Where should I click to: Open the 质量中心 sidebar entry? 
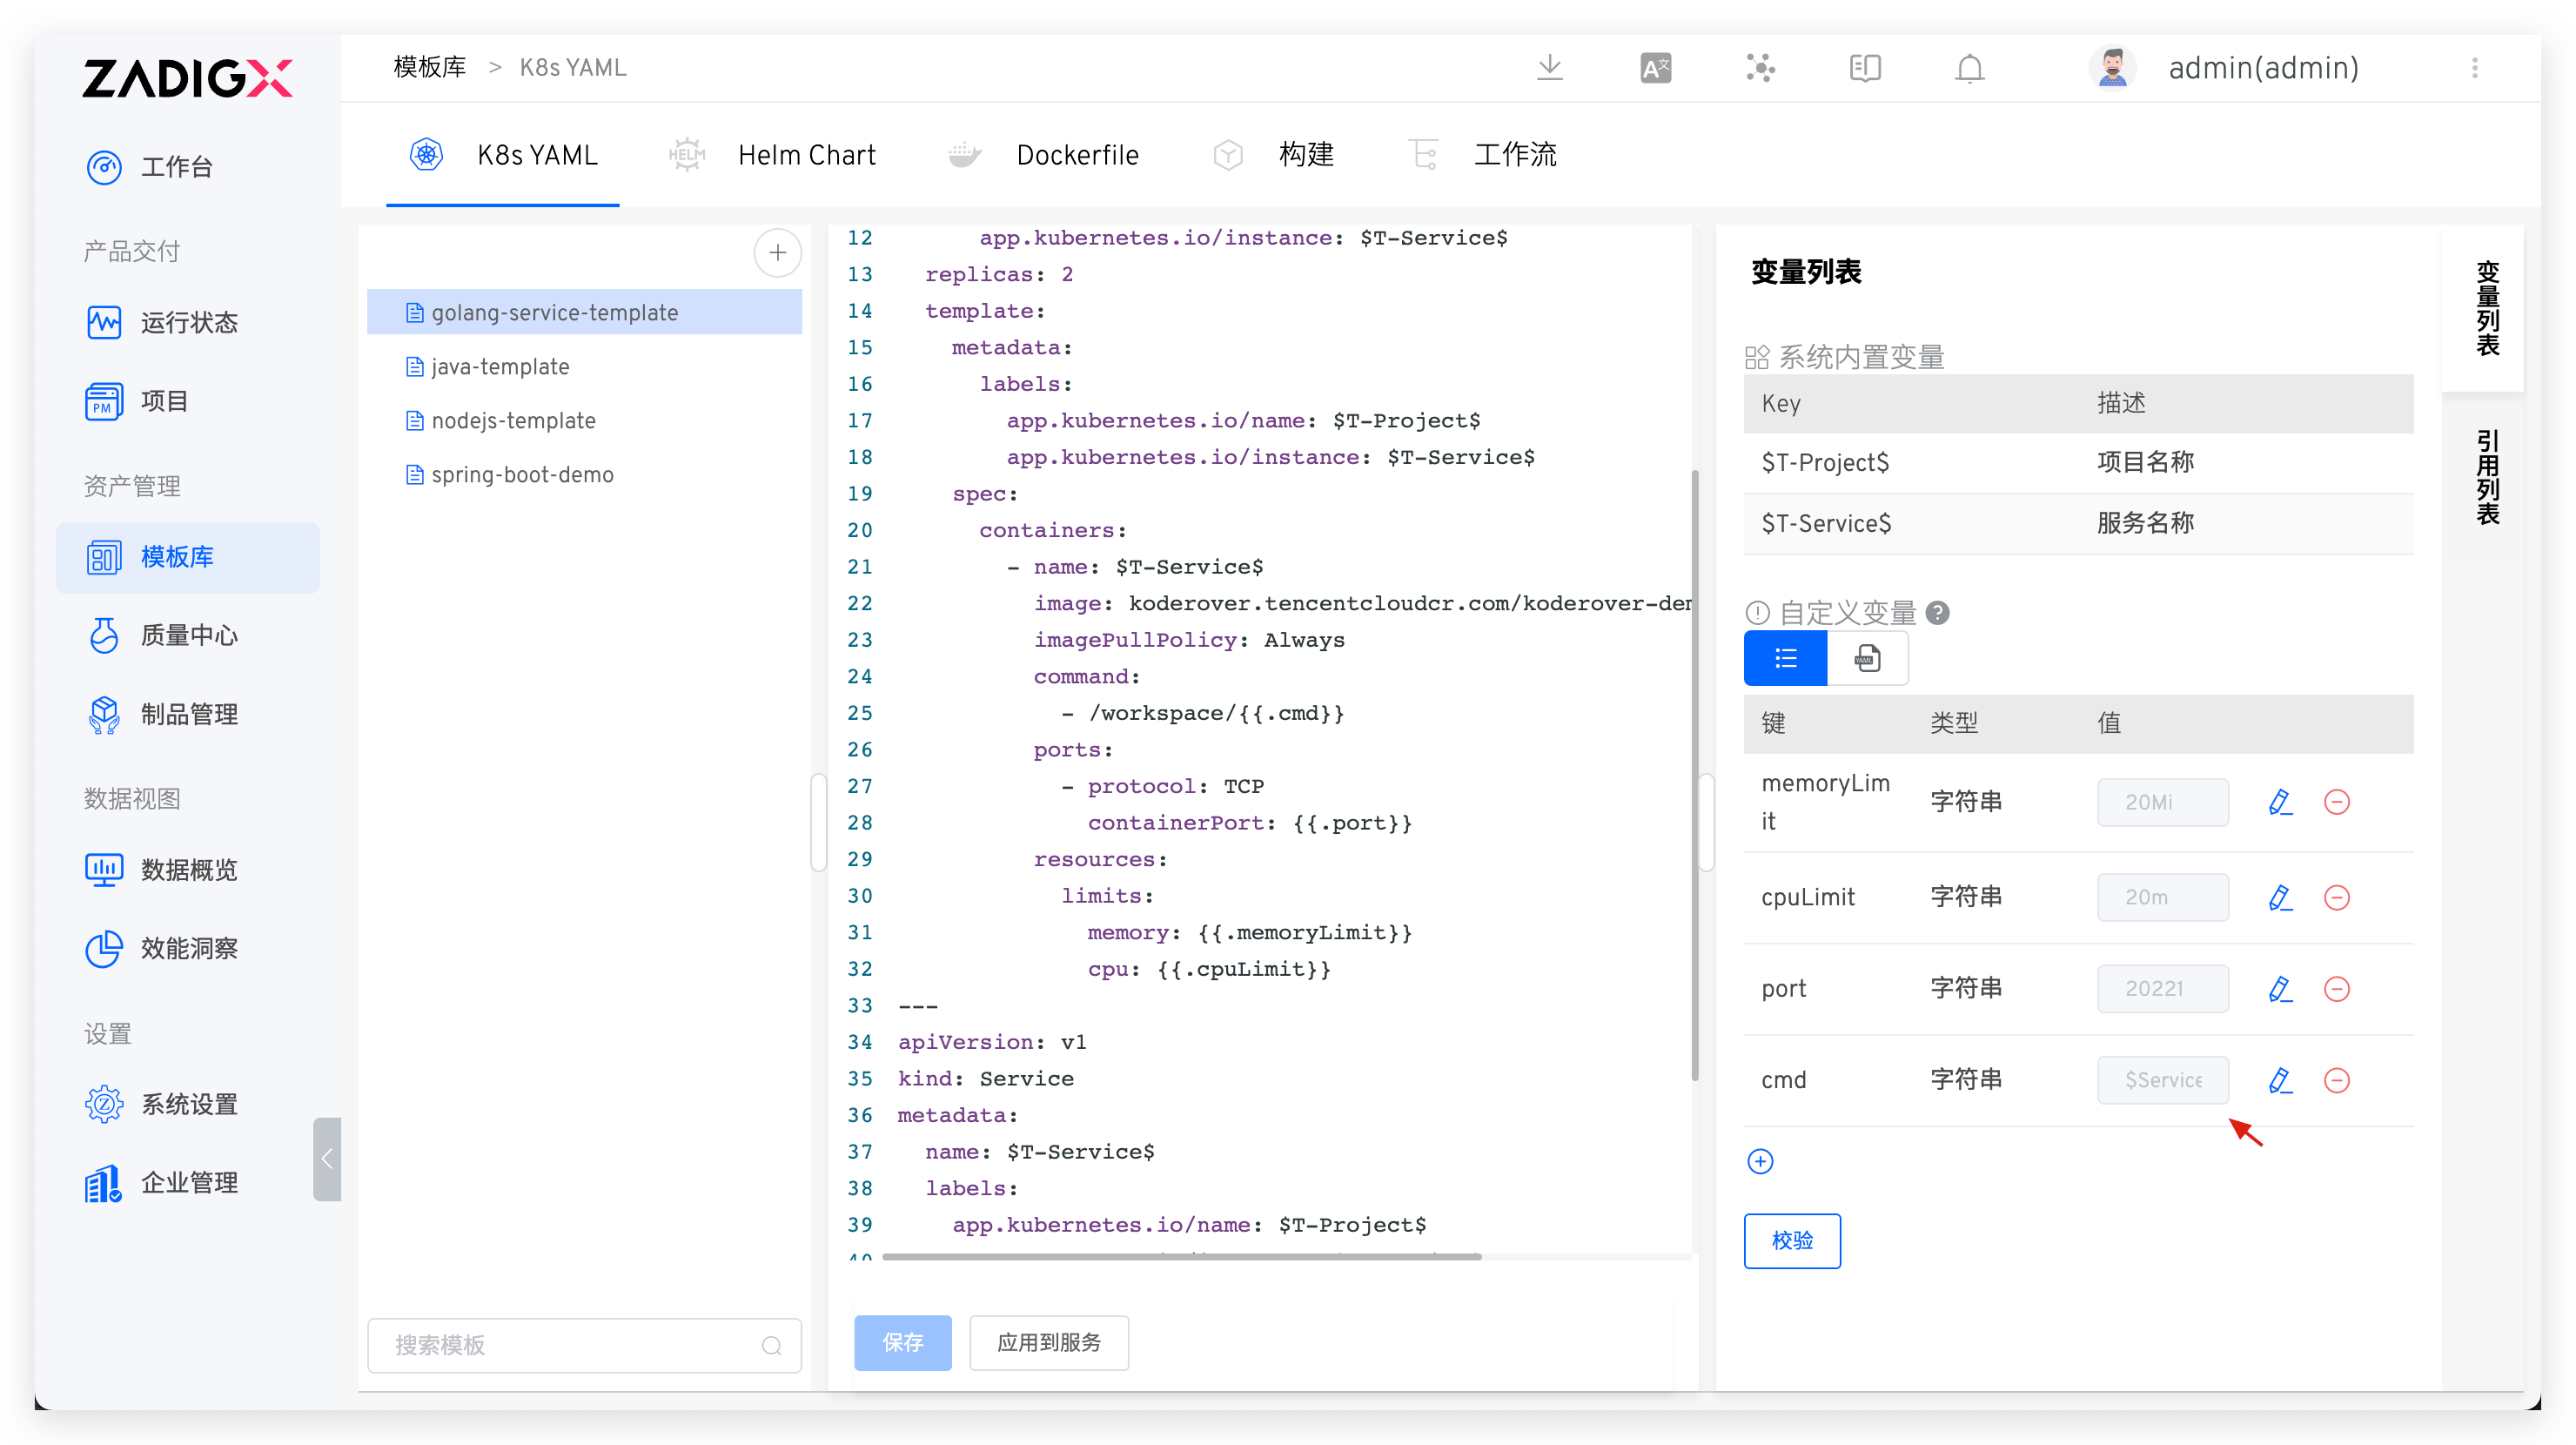coord(188,635)
